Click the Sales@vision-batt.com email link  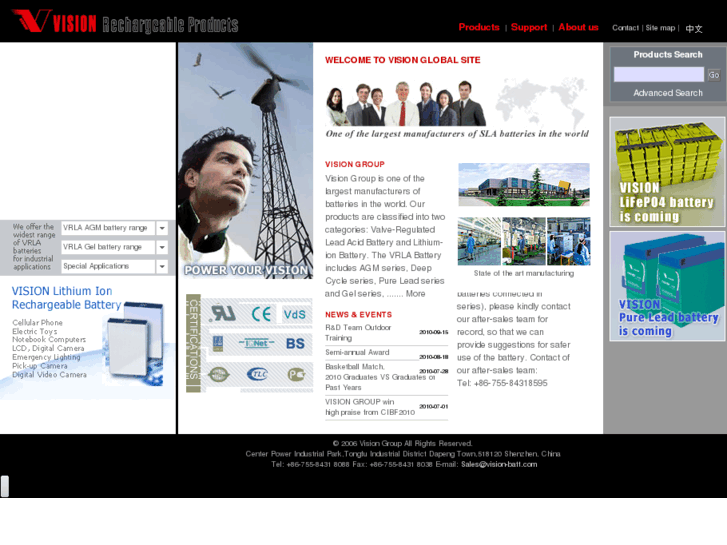(x=499, y=464)
